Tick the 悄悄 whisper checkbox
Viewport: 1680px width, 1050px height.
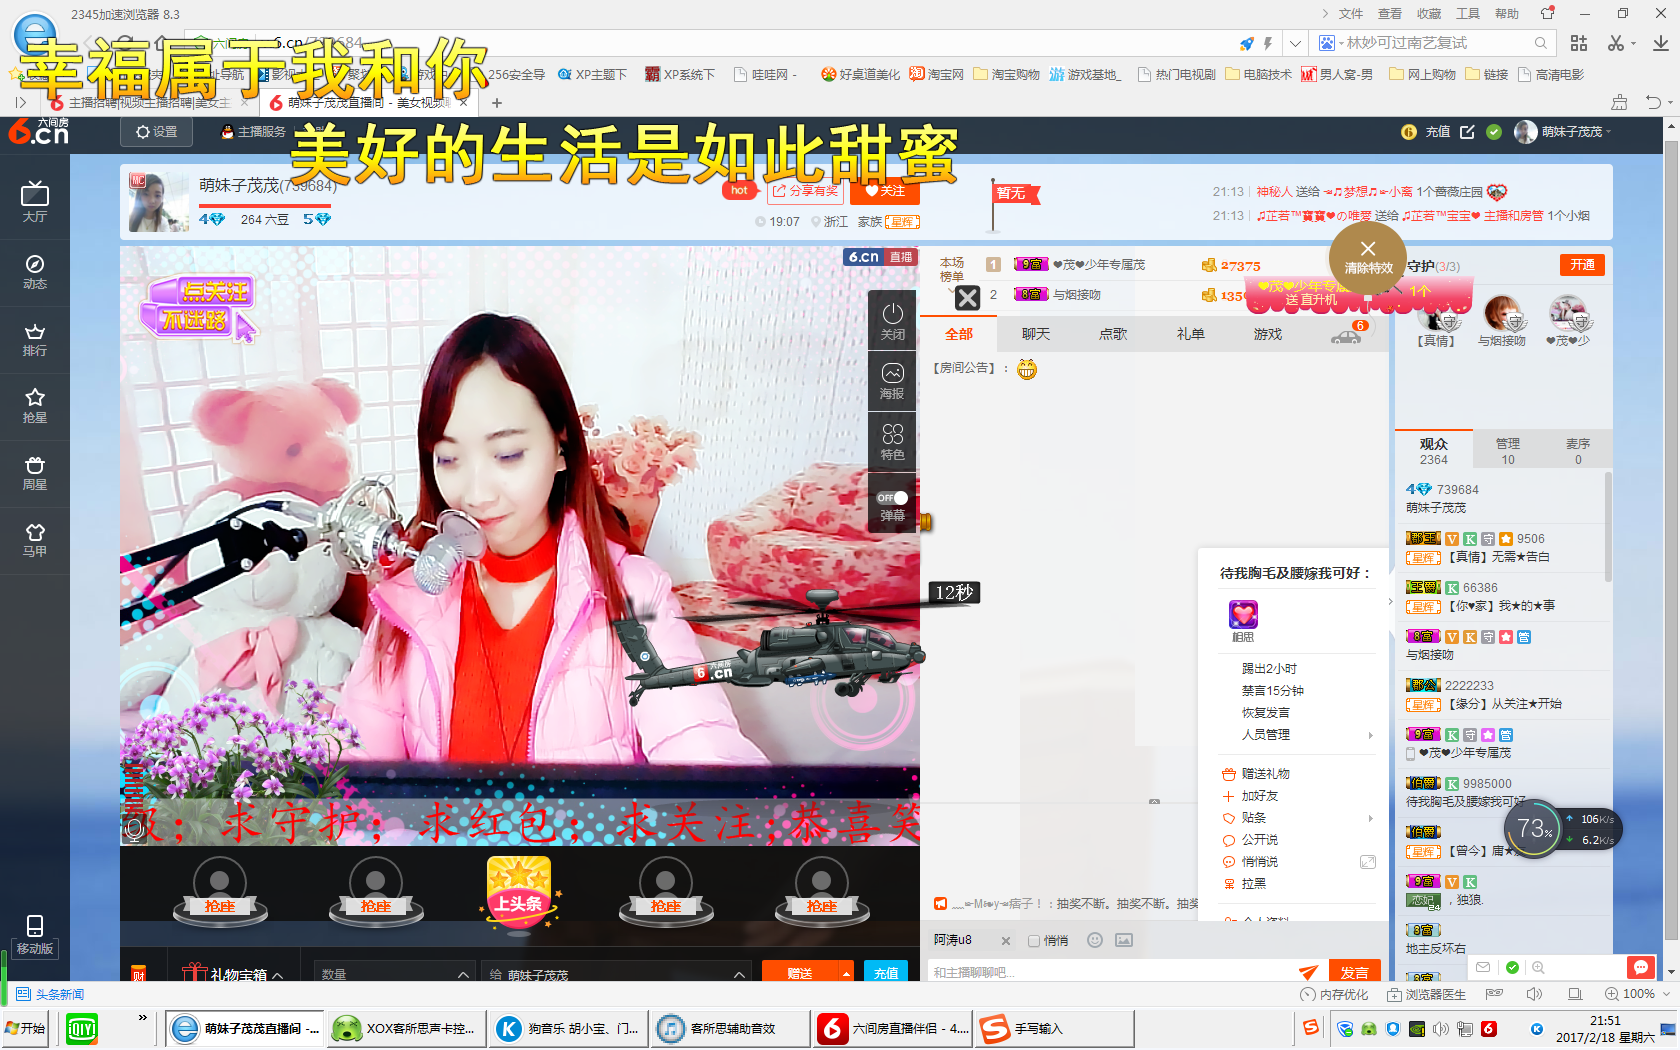pos(1034,941)
